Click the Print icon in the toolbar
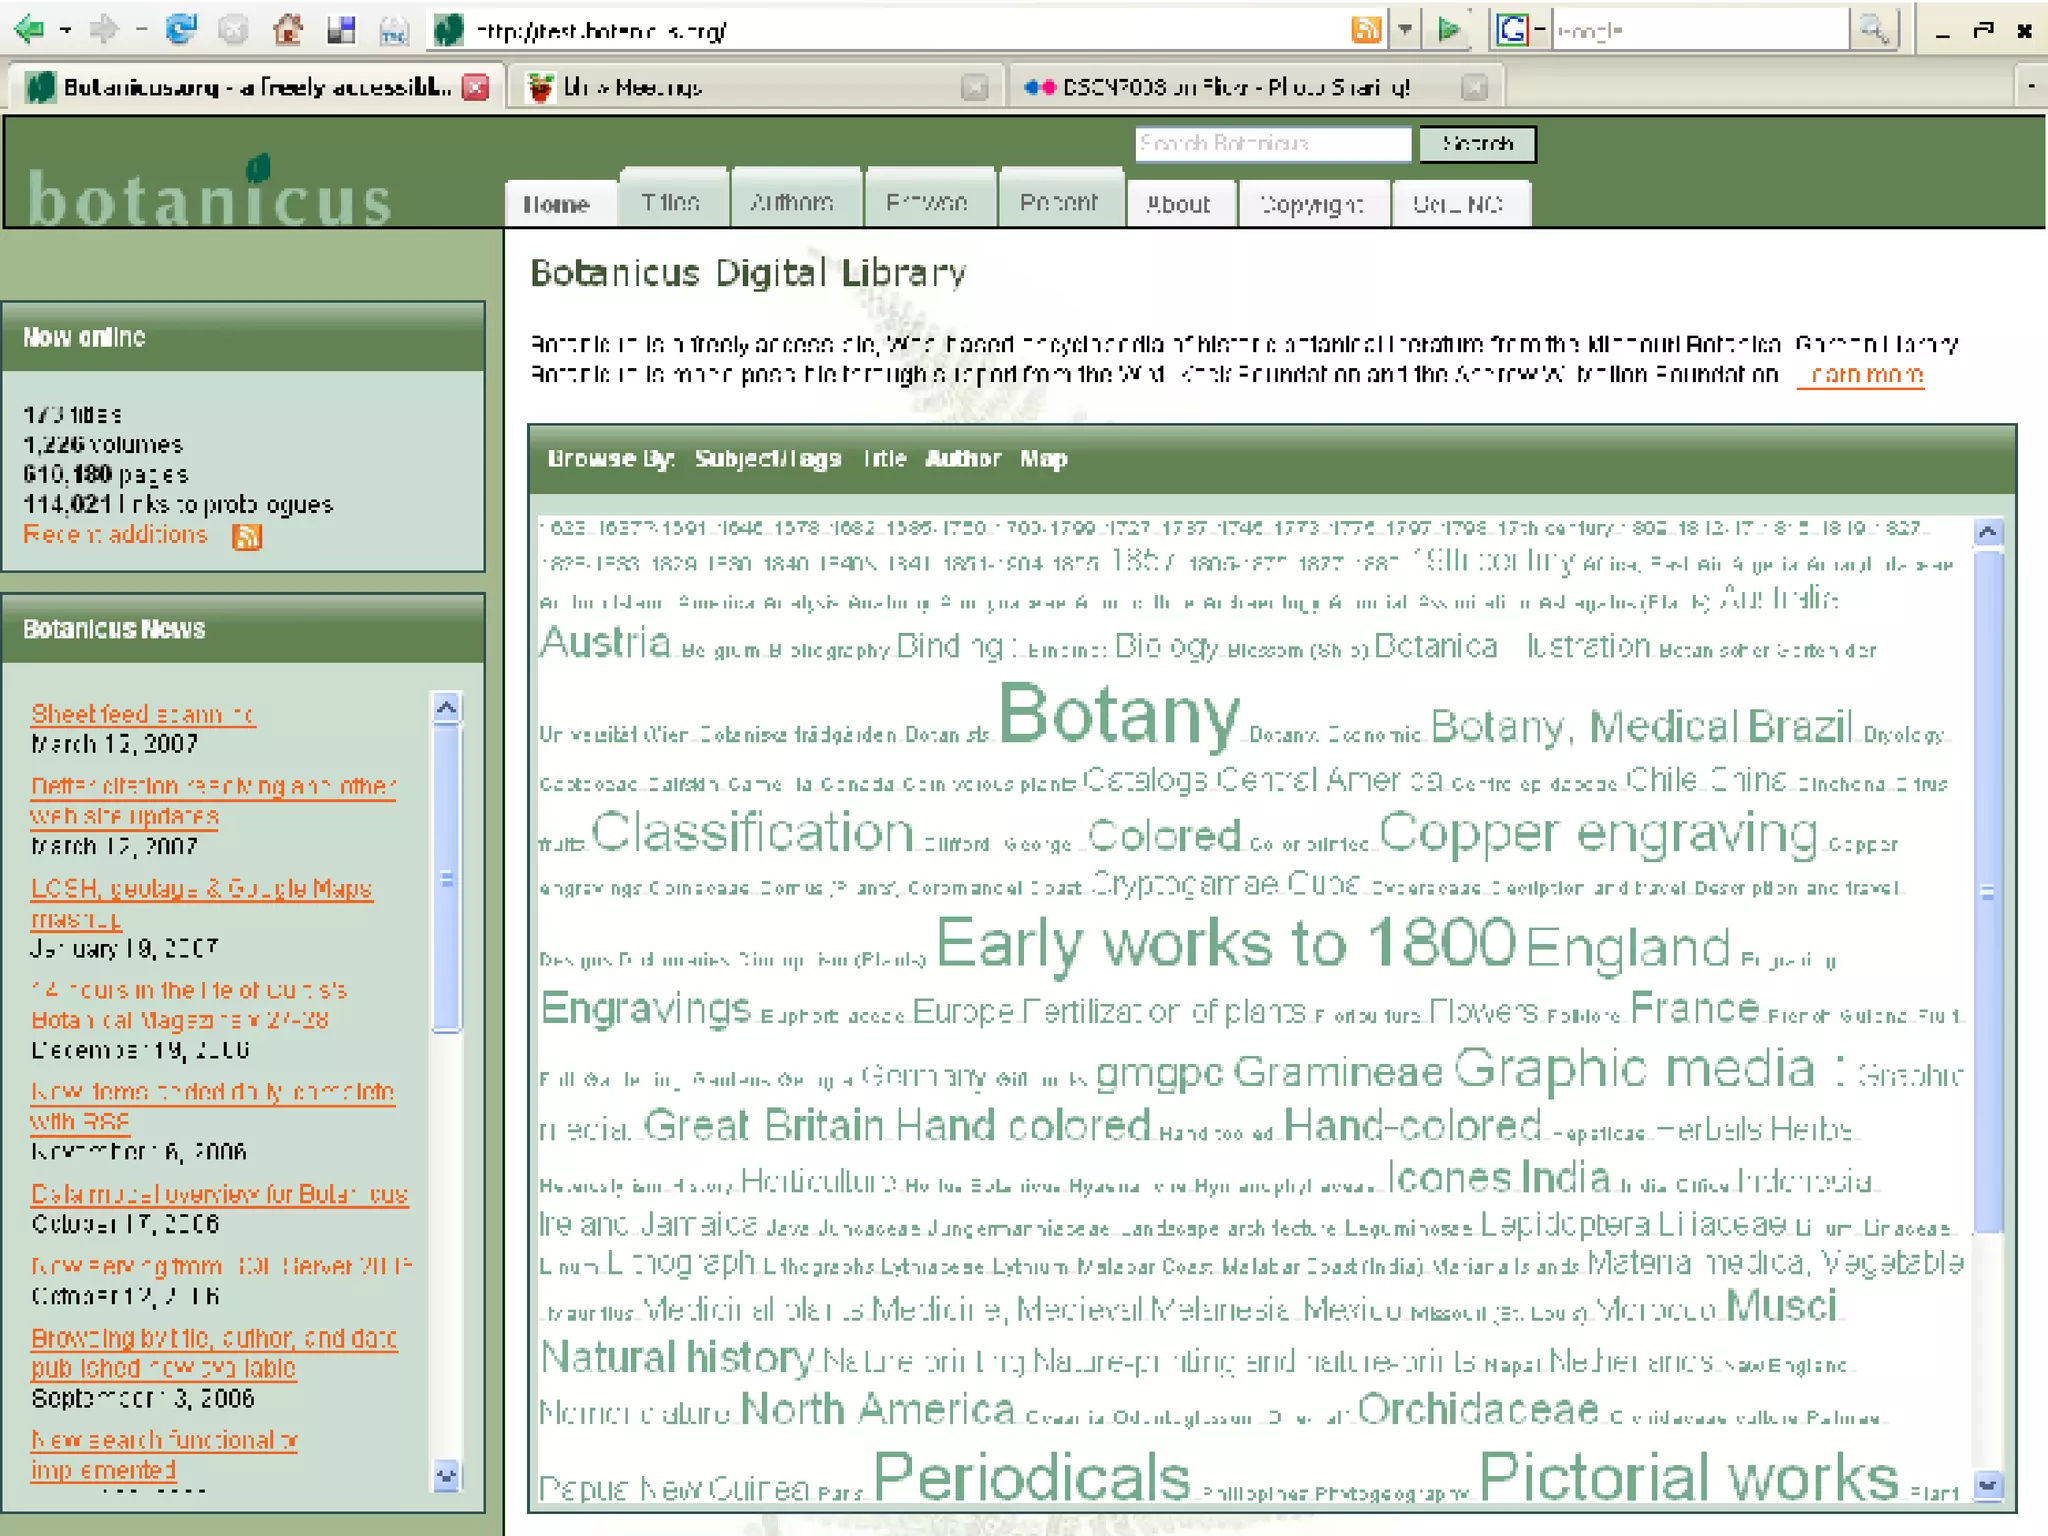Screen dimensions: 2048x1536 tap(393, 31)
